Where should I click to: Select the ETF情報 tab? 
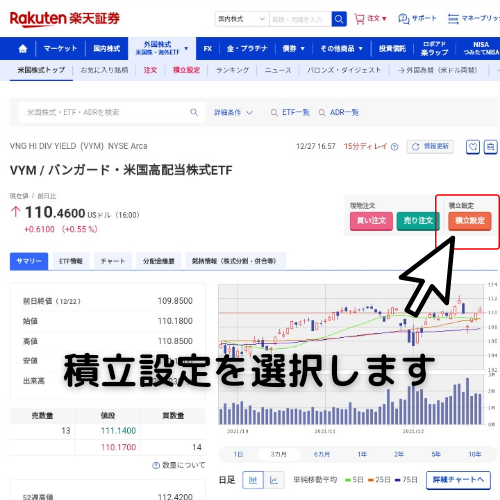tap(71, 261)
